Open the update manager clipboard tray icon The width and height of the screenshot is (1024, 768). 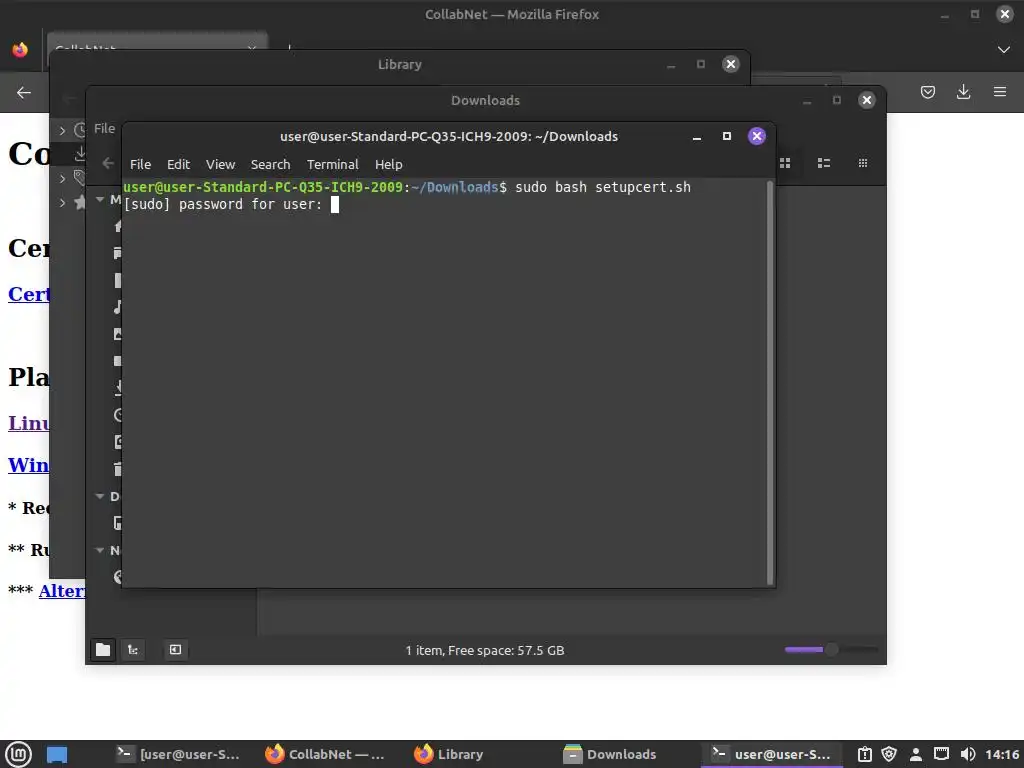pos(864,754)
